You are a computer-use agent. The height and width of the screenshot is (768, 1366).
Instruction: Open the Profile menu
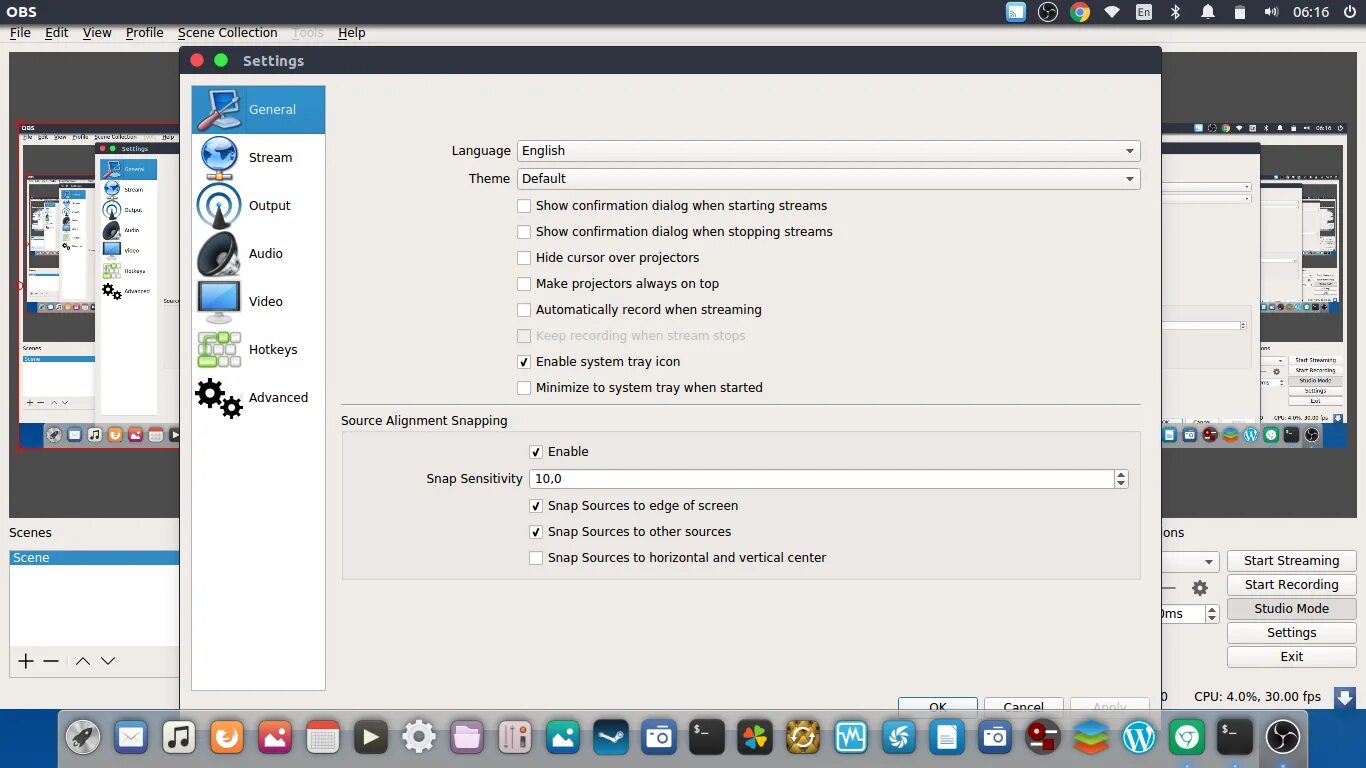click(144, 33)
